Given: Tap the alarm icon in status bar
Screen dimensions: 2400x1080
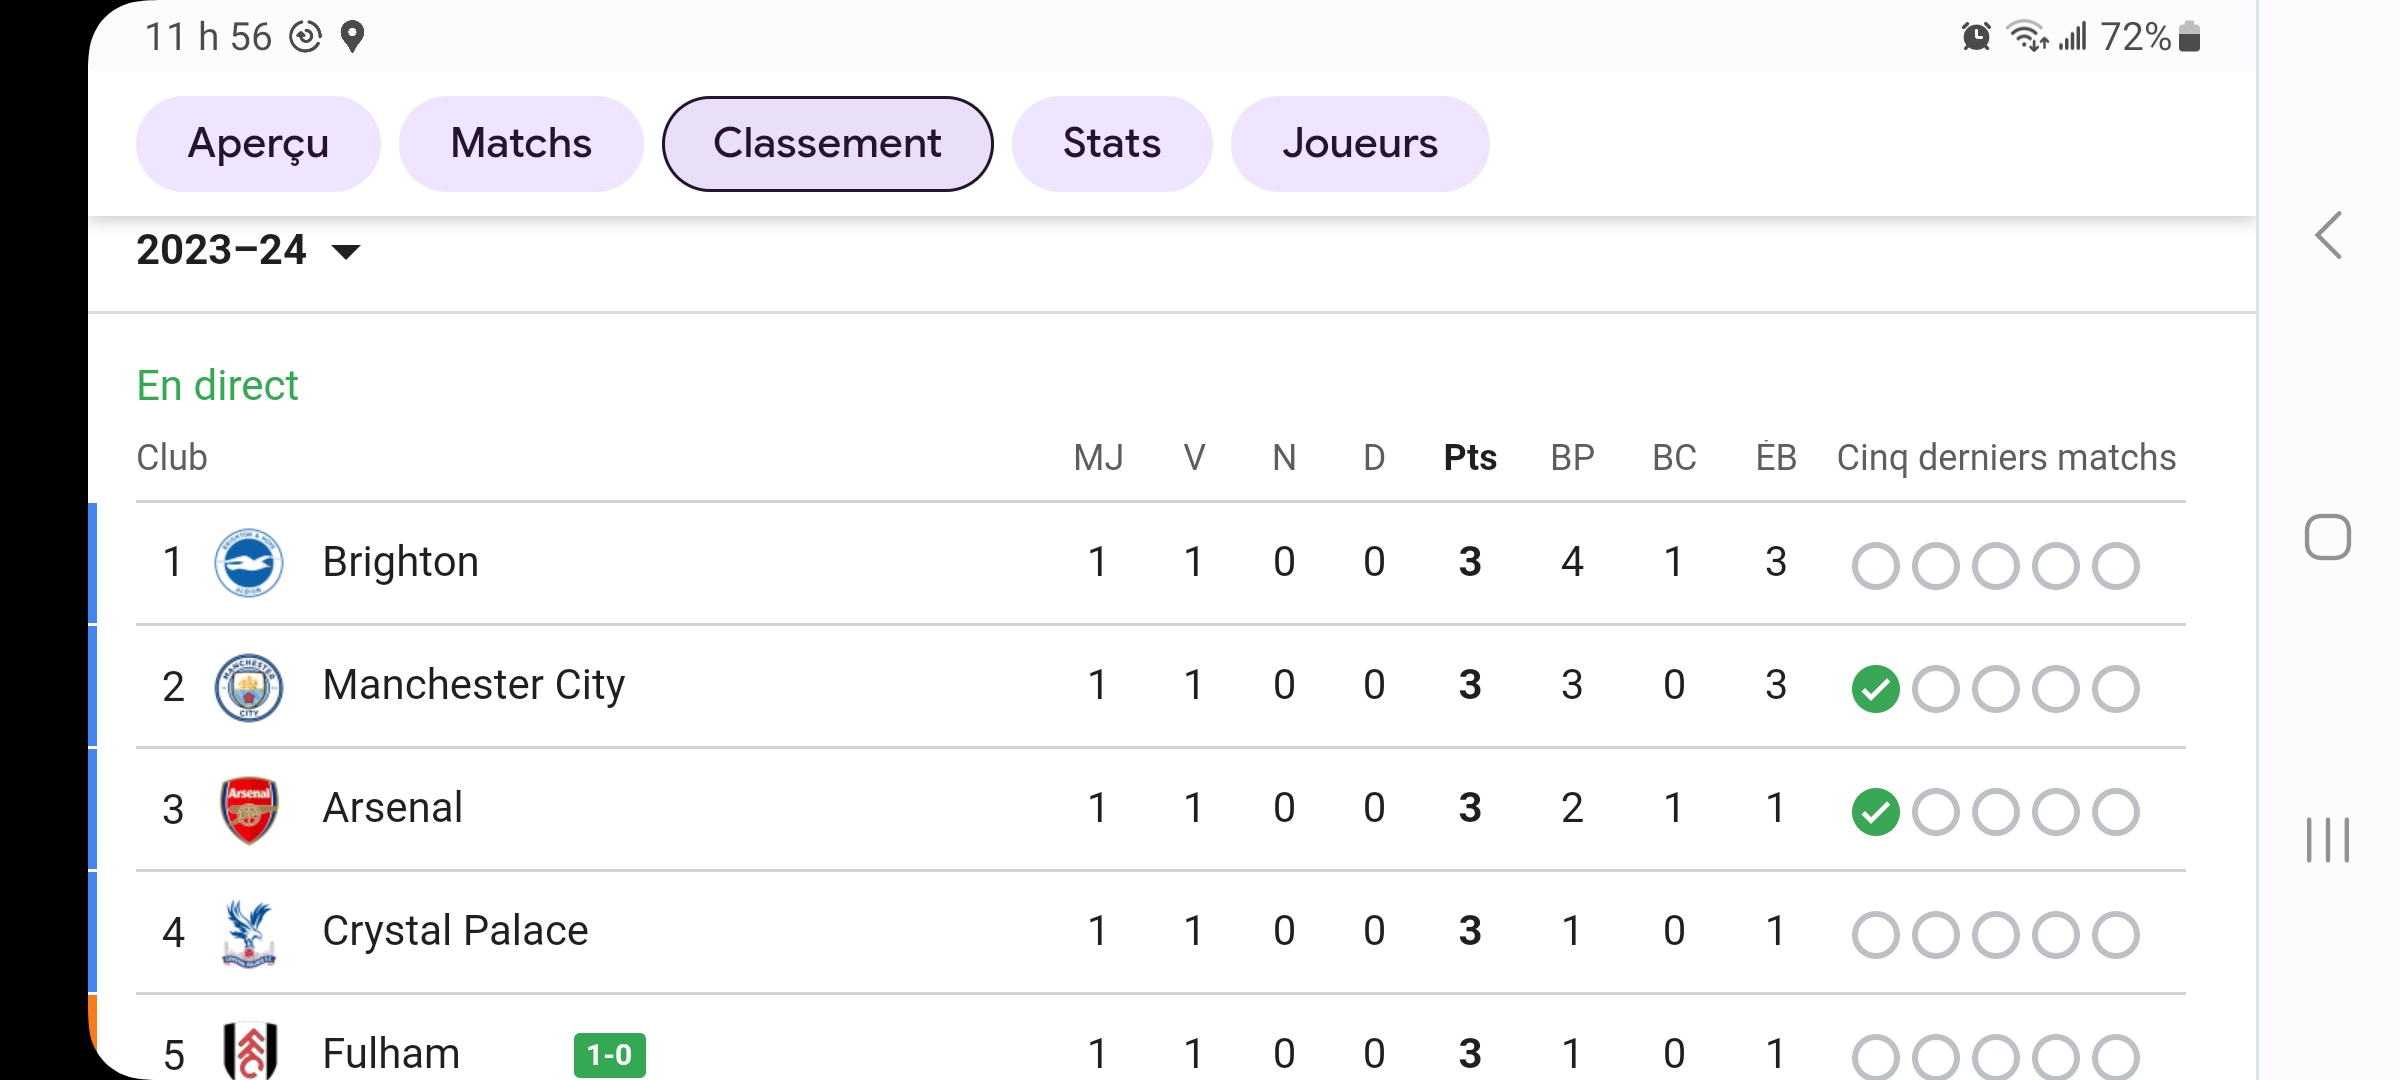Looking at the screenshot, I should (x=1976, y=37).
